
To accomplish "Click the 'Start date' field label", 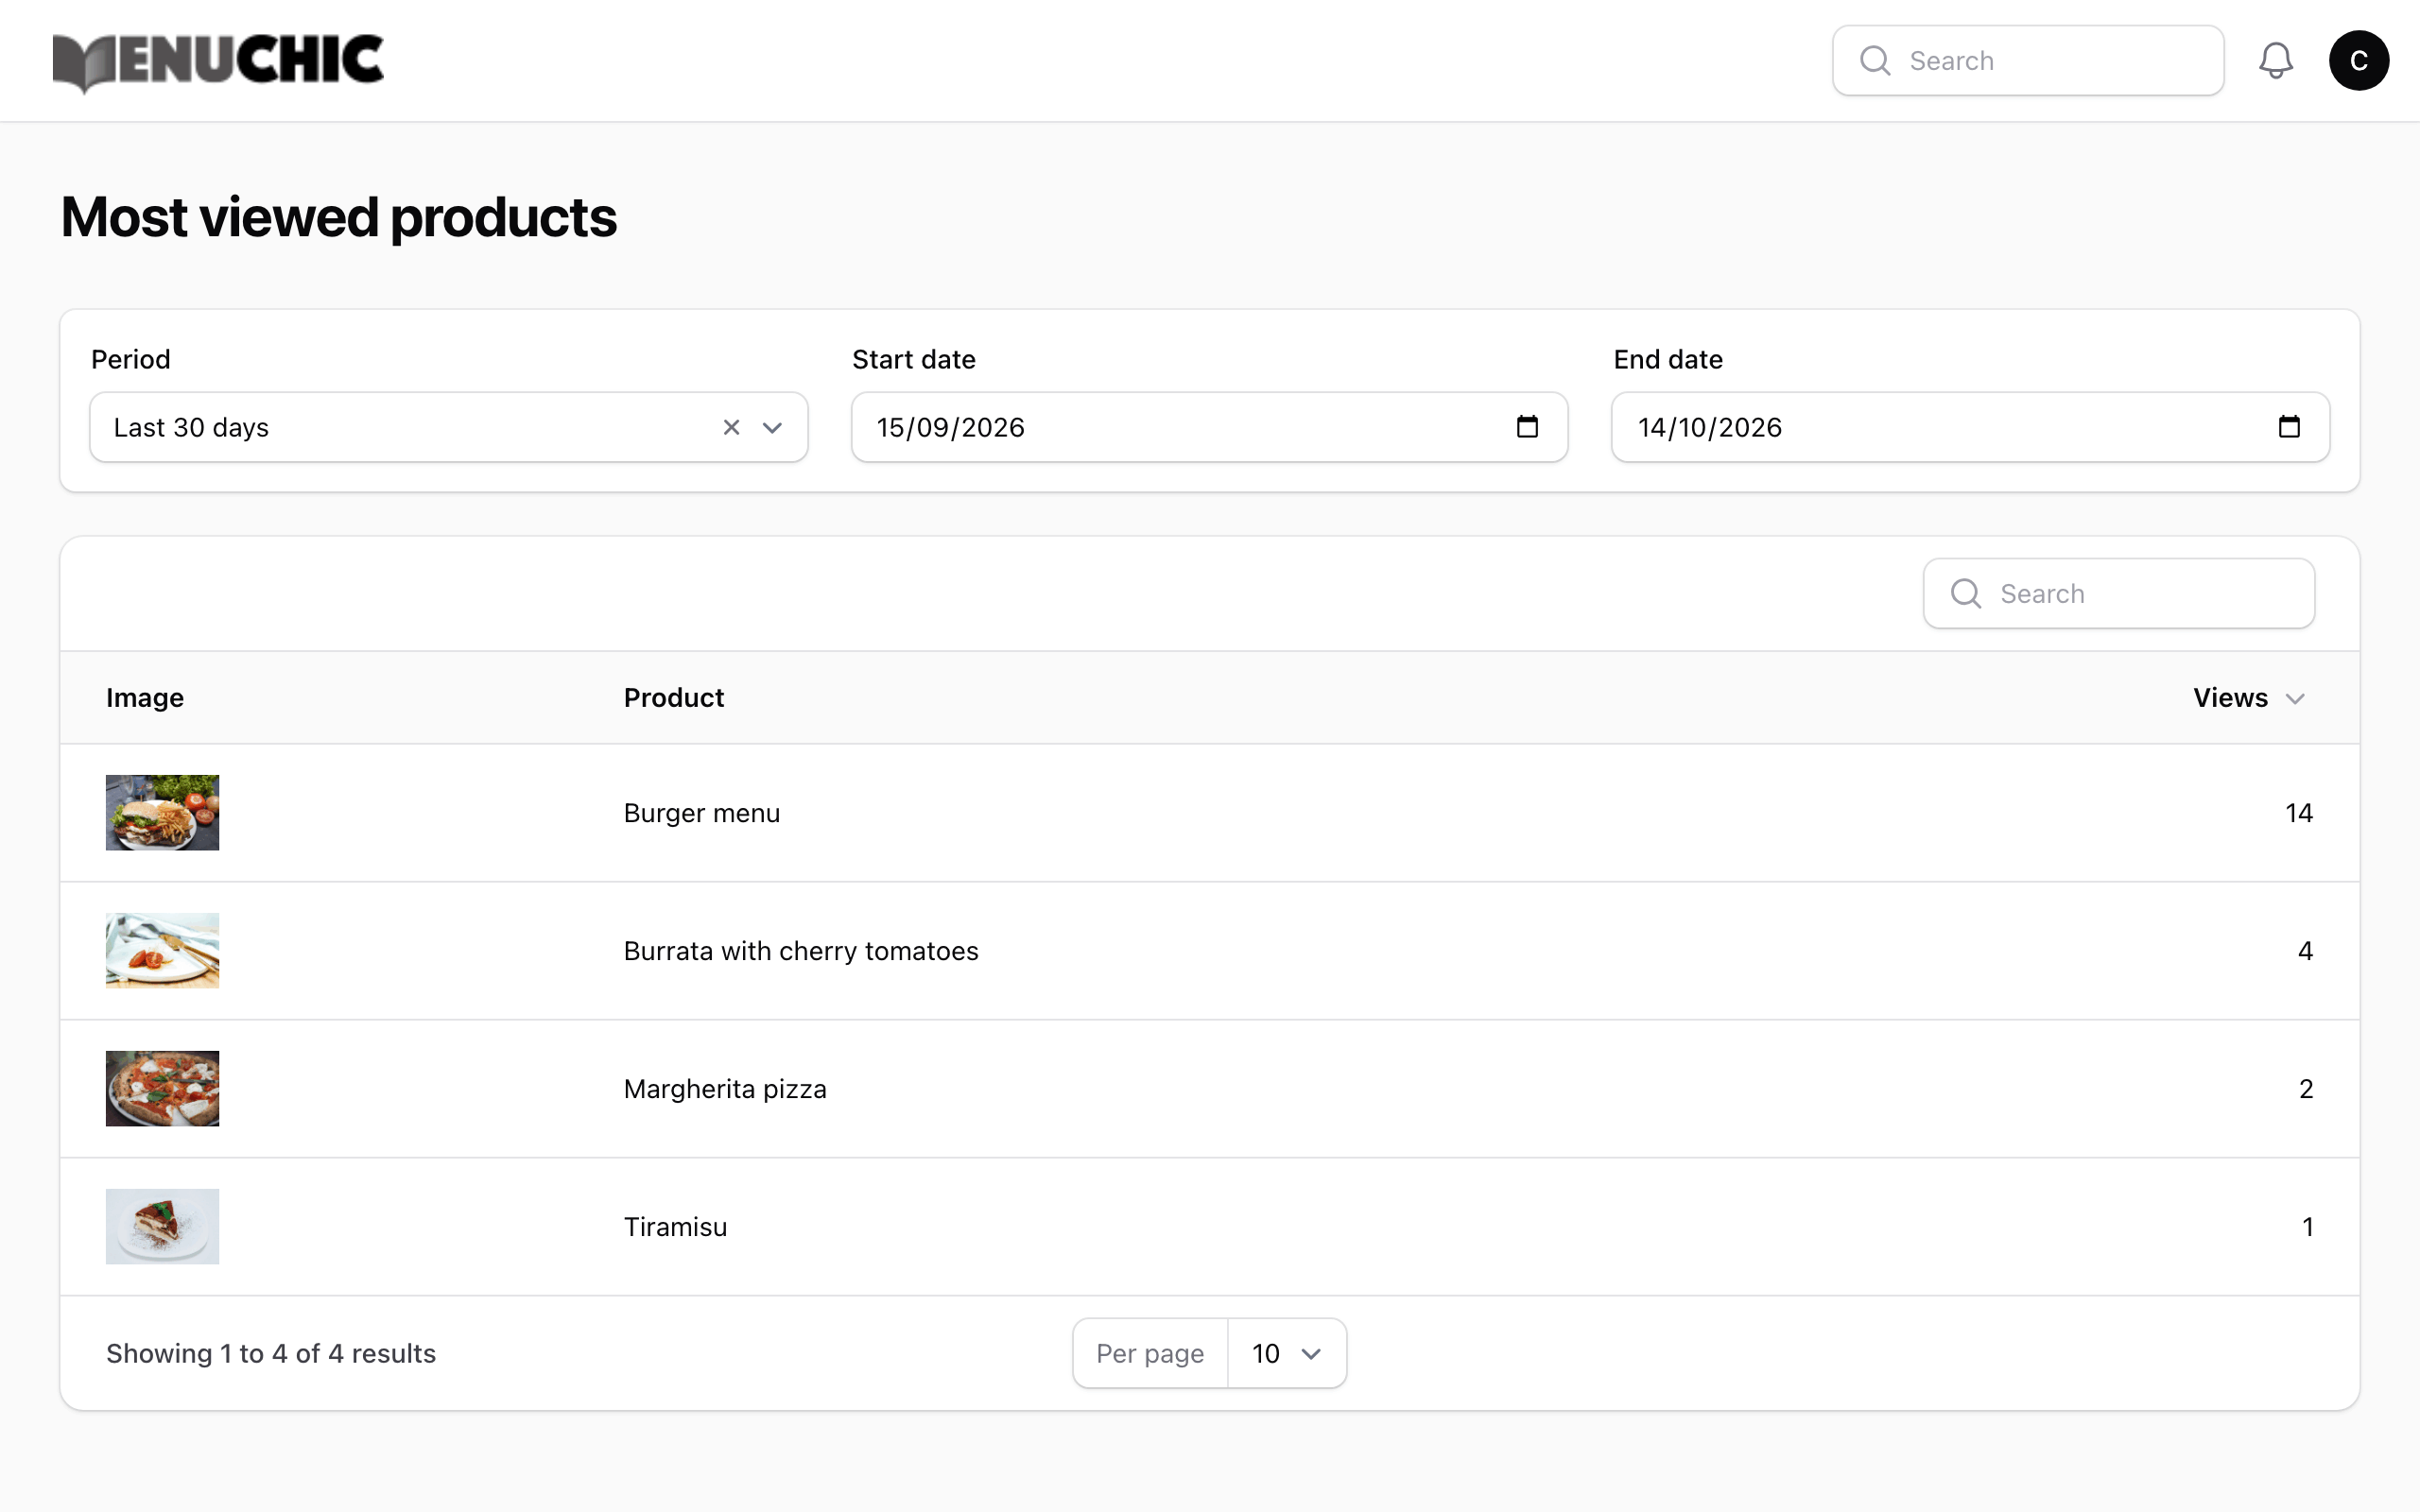I will point(913,359).
